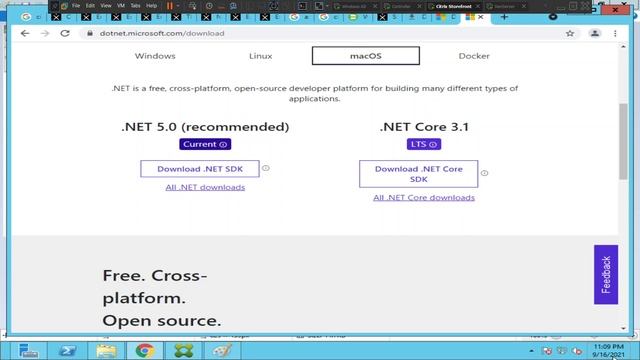Click the padlock site info icon
This screenshot has height=360, width=640.
90,33
